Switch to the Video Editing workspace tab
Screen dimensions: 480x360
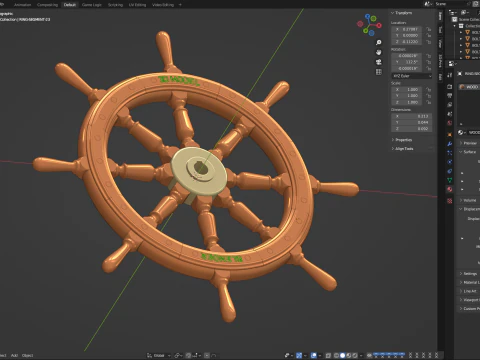(163, 5)
